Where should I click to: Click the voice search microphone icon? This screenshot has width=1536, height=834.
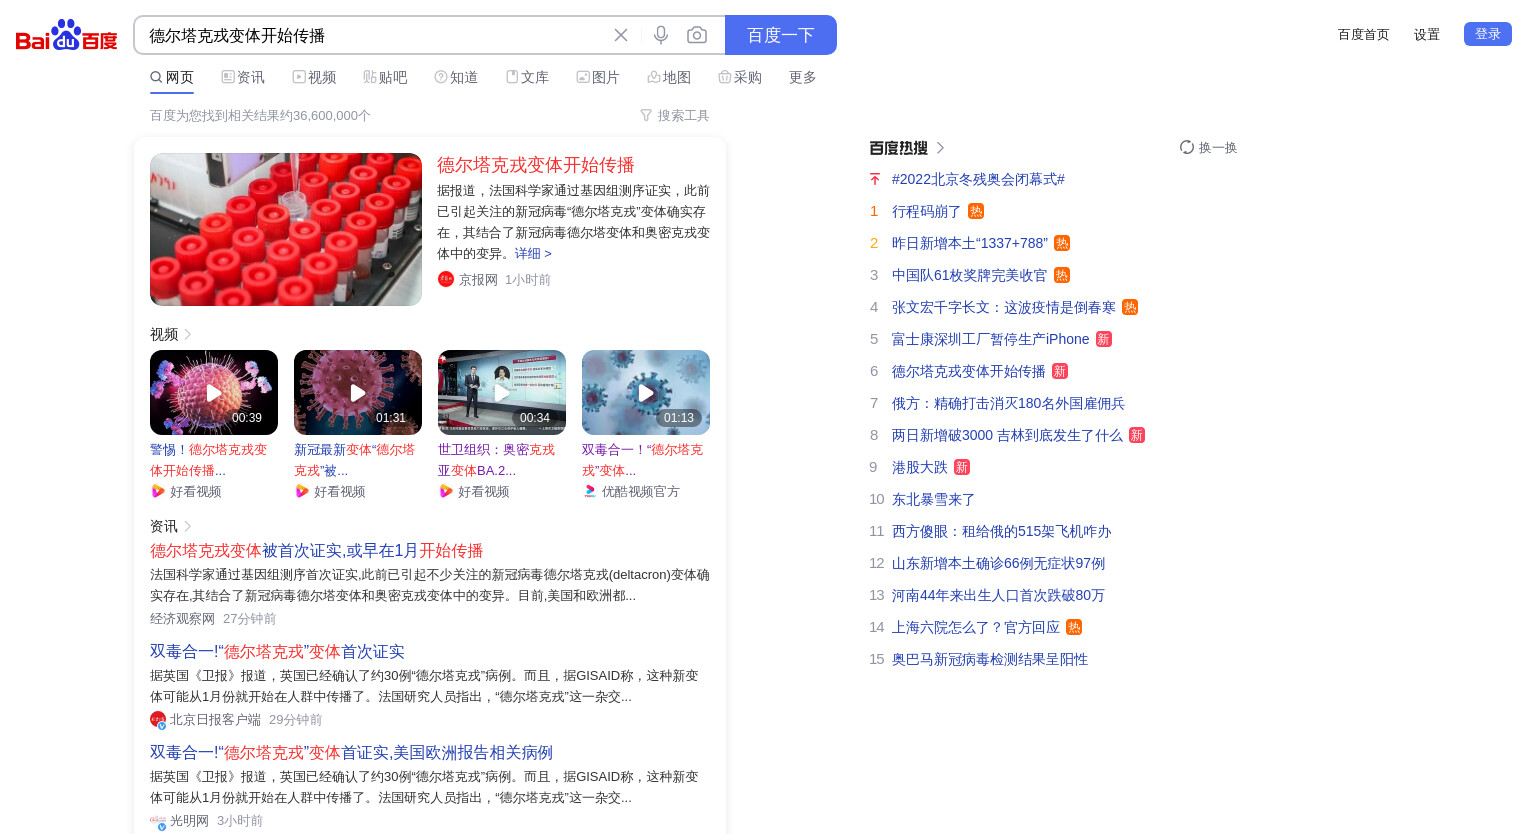point(661,35)
